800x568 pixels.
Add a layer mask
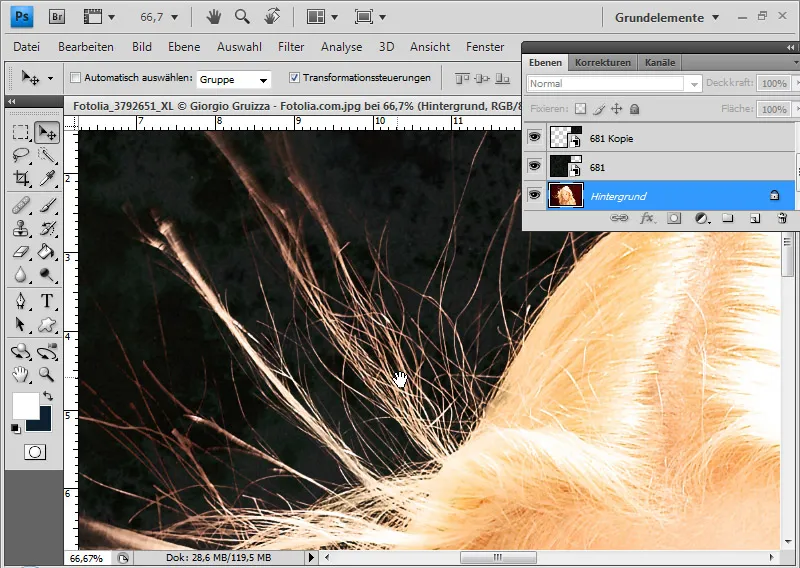coord(674,218)
